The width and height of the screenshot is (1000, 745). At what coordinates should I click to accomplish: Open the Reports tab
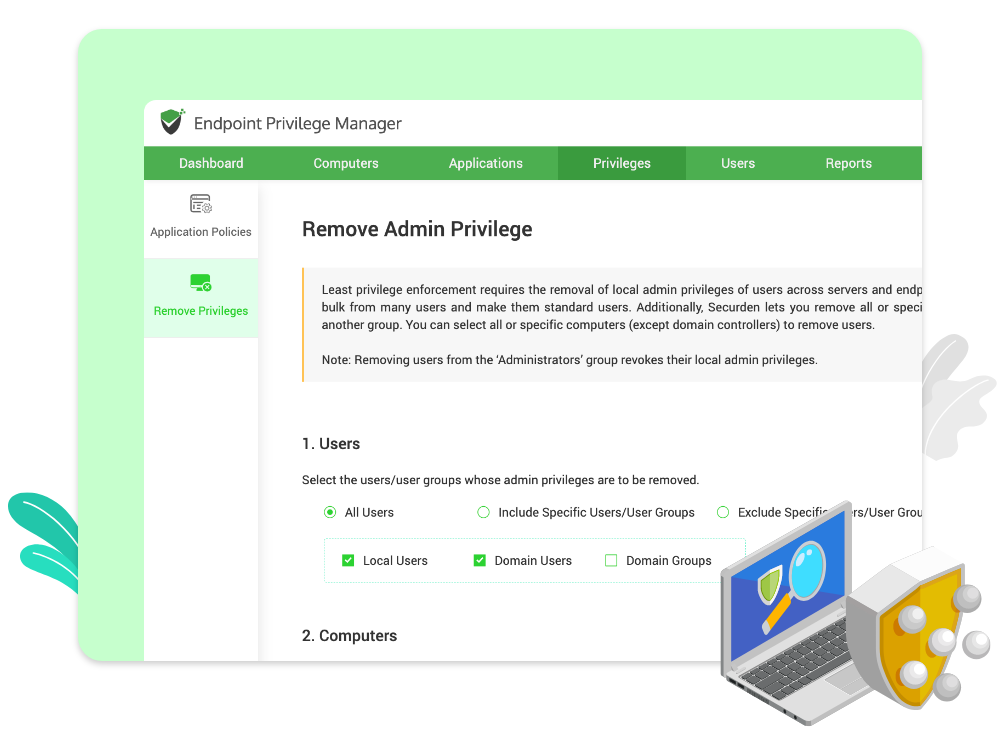(848, 163)
